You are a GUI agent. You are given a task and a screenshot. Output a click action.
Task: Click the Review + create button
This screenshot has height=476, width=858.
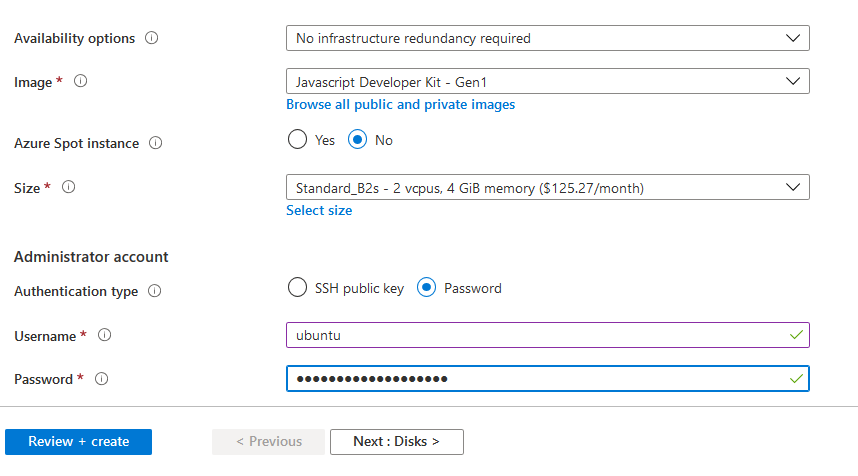pyautogui.click(x=78, y=442)
